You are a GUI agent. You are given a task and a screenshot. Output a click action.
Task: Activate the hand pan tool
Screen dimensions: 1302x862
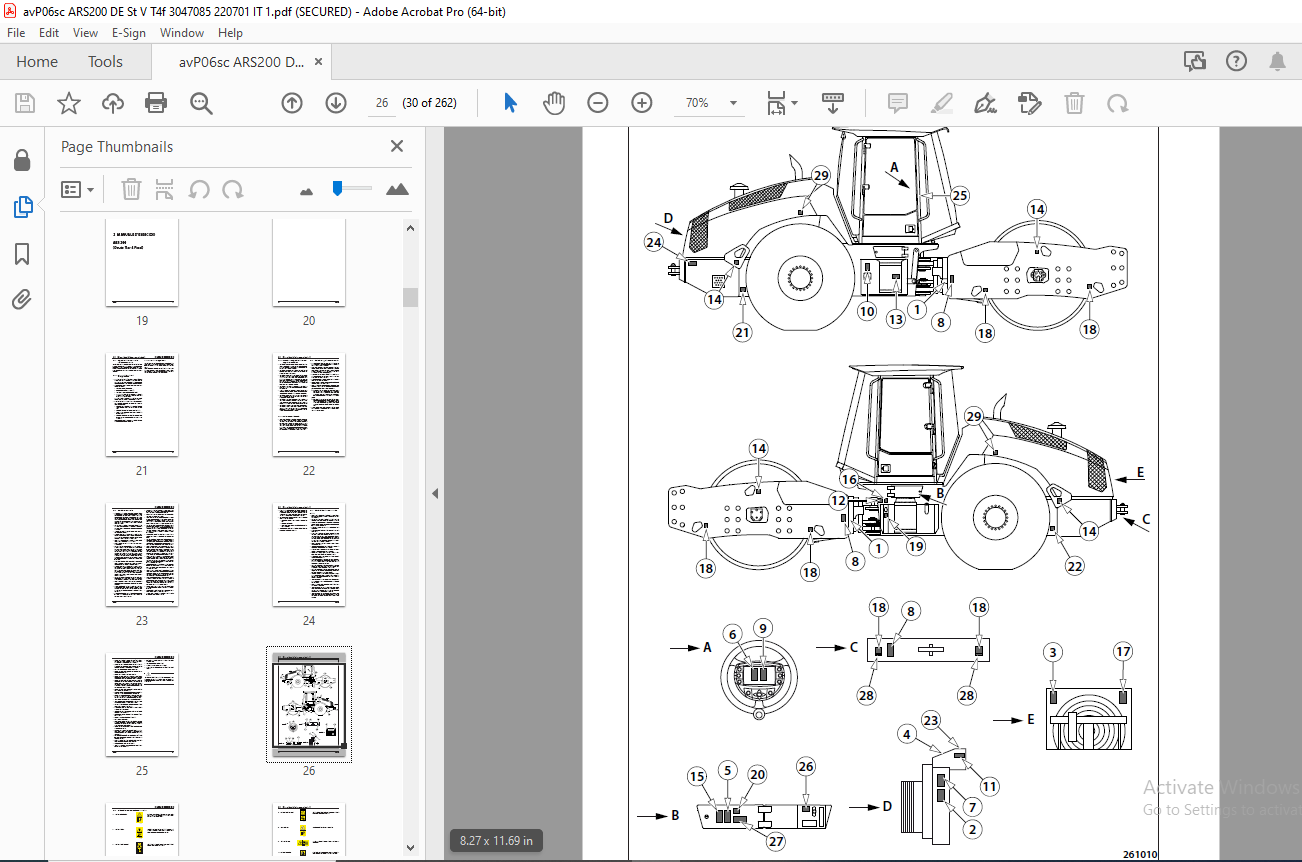[554, 103]
